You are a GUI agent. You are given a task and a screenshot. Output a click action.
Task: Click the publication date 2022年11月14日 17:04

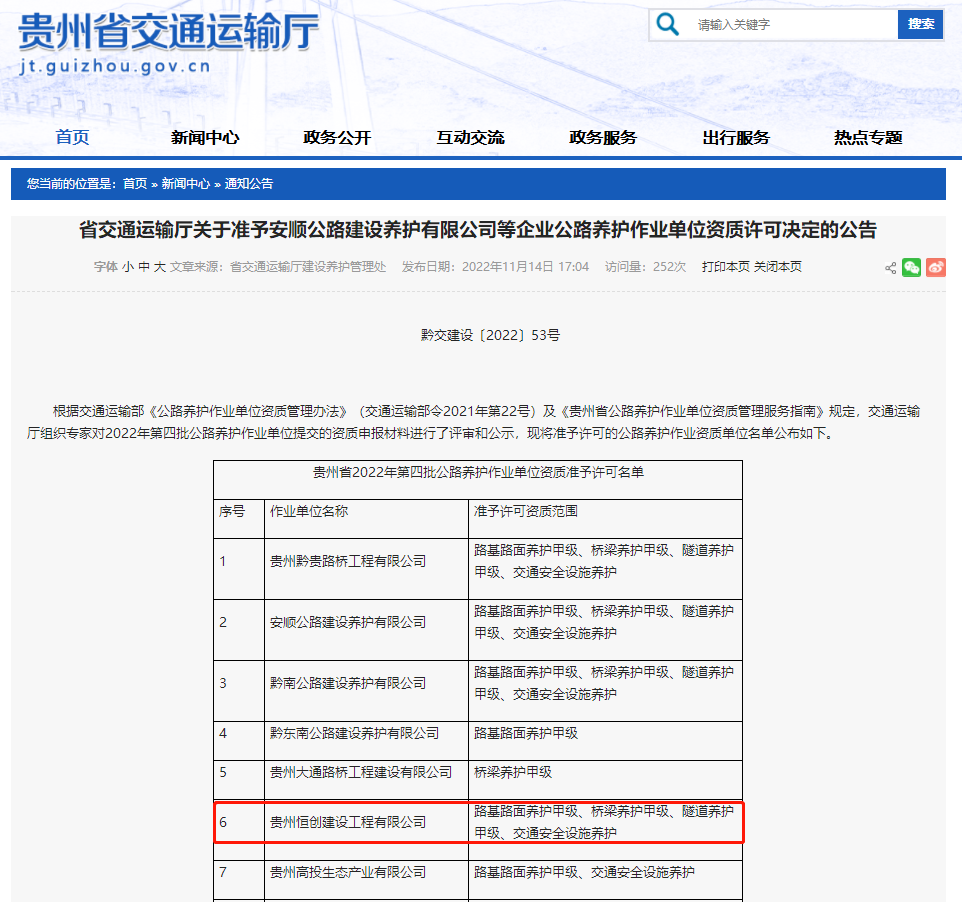coord(525,267)
